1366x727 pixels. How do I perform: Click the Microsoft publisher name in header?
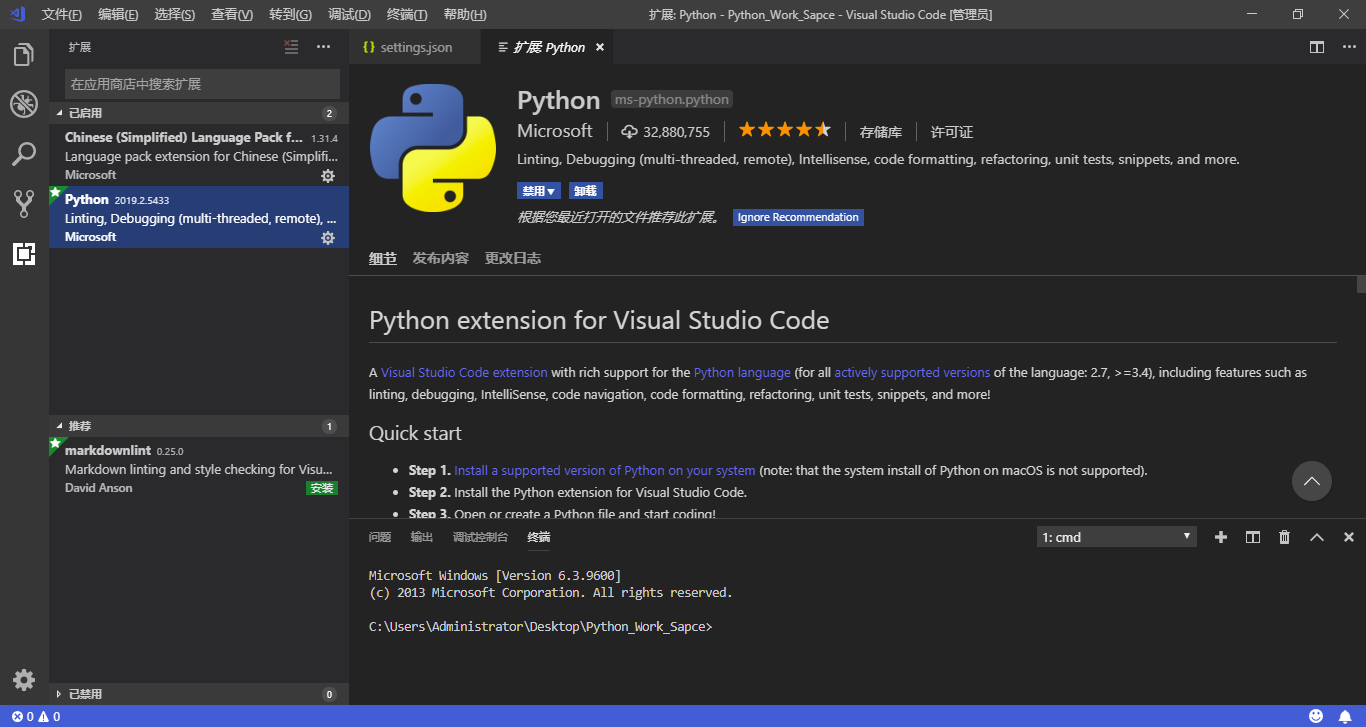tap(555, 131)
